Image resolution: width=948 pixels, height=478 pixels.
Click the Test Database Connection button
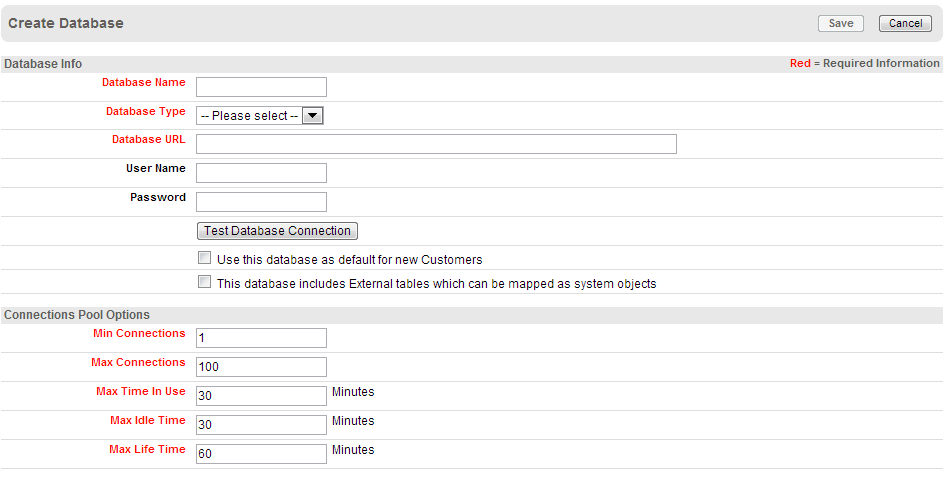(277, 231)
